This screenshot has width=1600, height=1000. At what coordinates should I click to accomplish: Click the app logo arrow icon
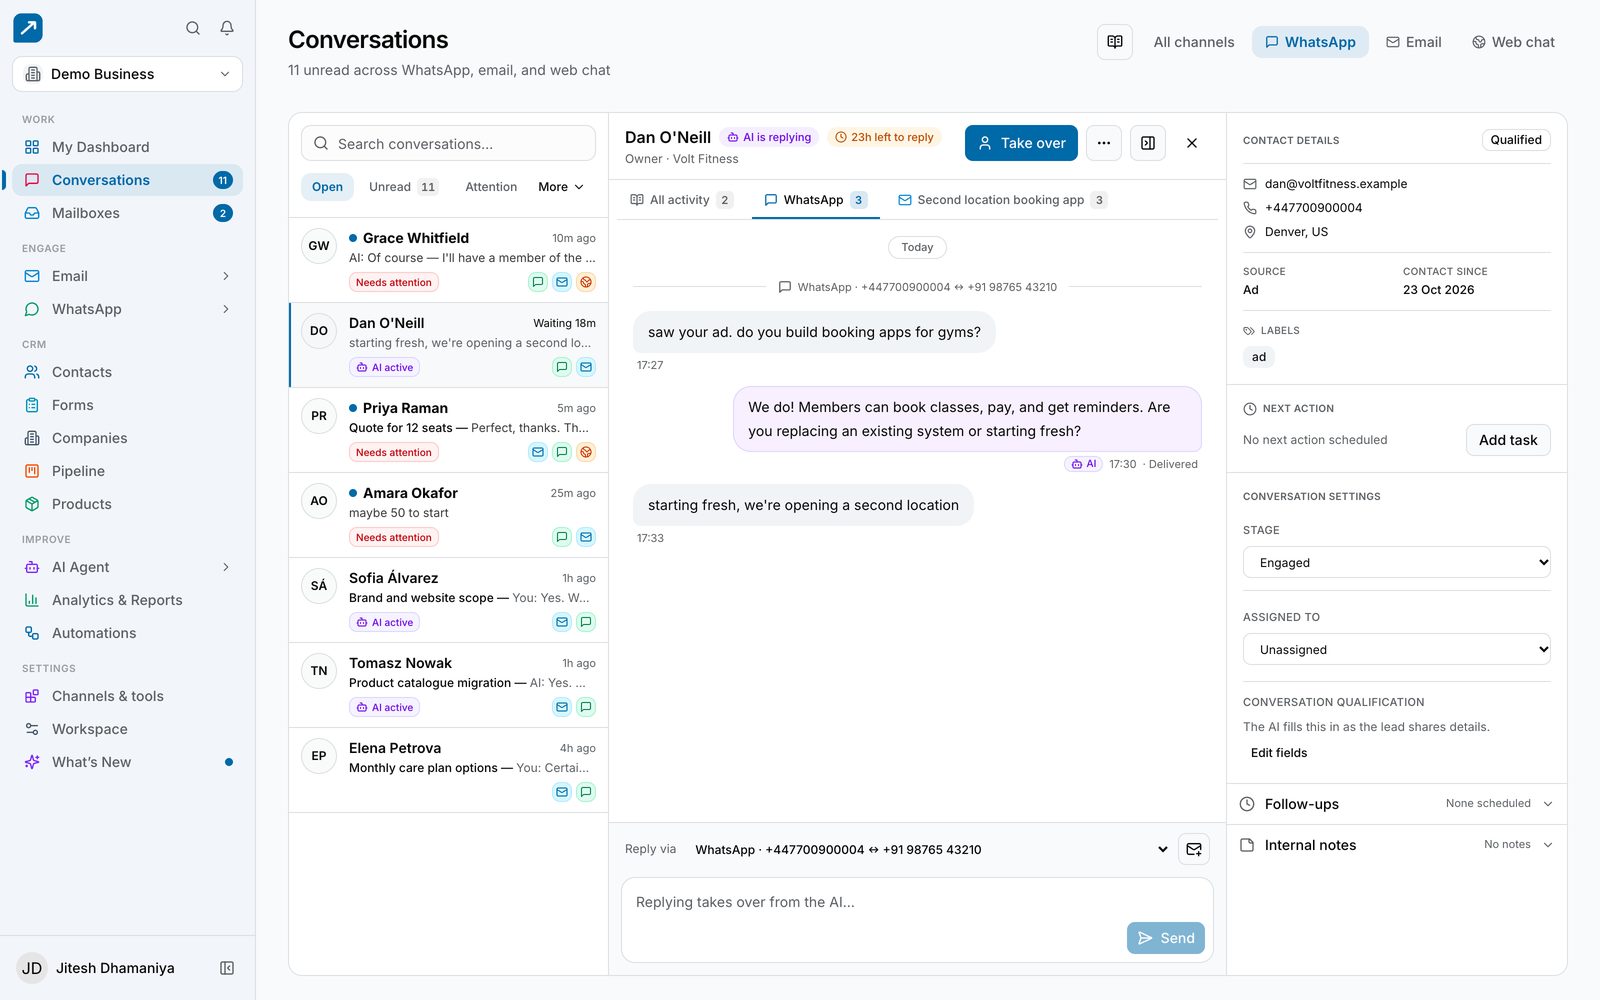[x=28, y=28]
